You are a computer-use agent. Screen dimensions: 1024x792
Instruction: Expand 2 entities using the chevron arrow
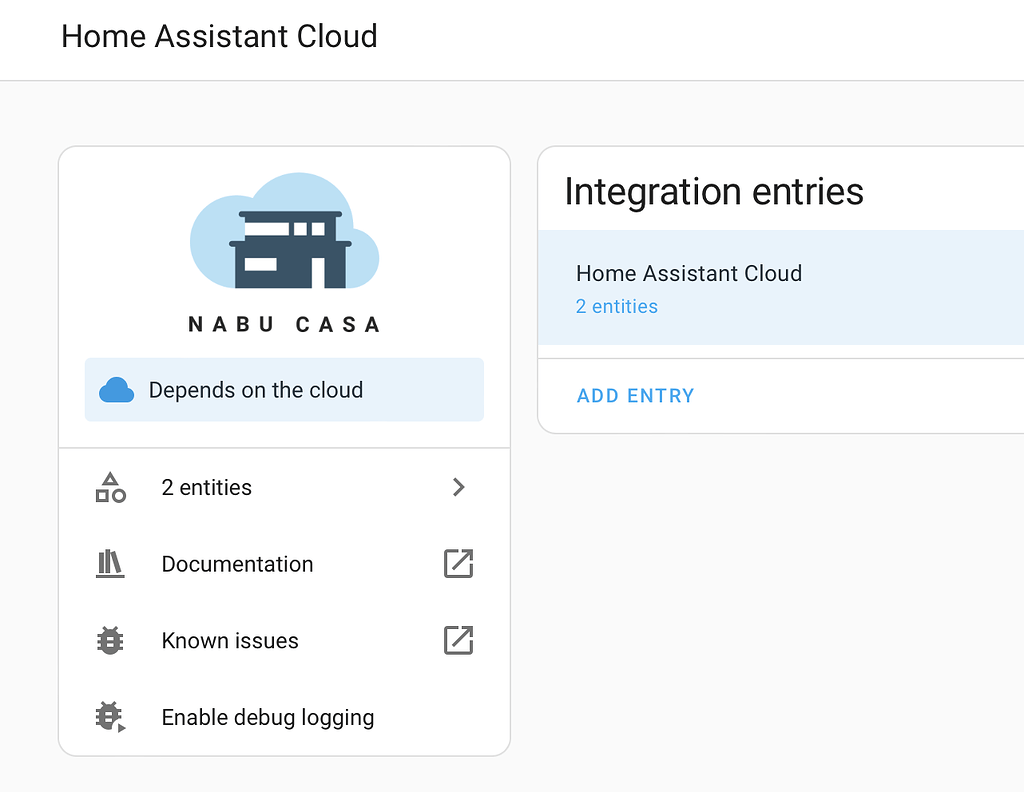point(459,487)
